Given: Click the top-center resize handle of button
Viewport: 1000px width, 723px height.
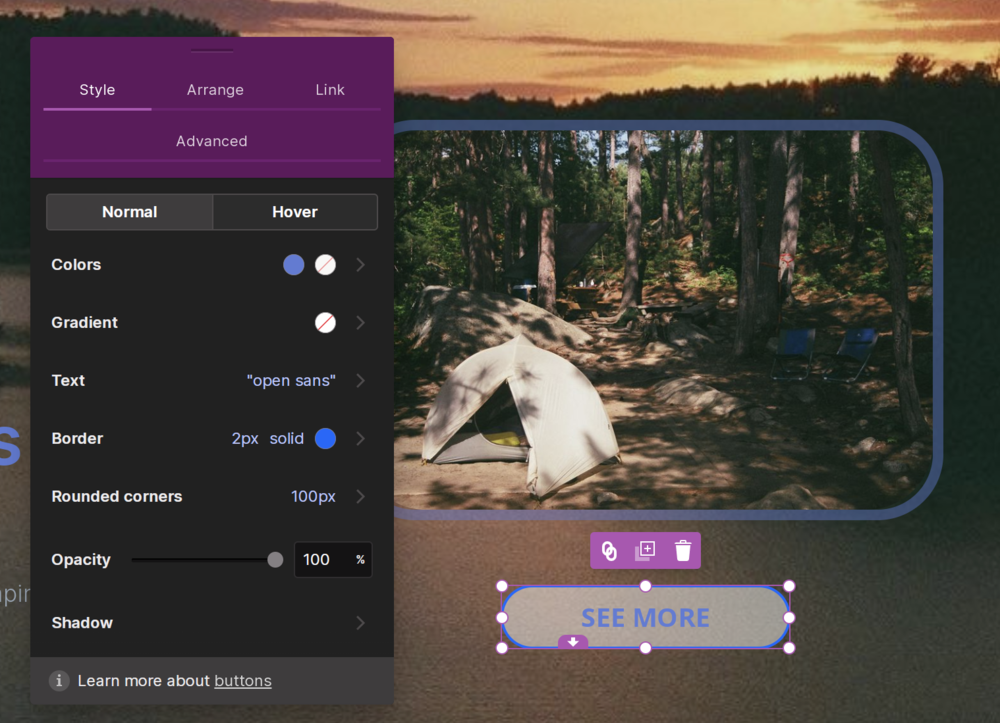Looking at the screenshot, I should click(x=645, y=586).
